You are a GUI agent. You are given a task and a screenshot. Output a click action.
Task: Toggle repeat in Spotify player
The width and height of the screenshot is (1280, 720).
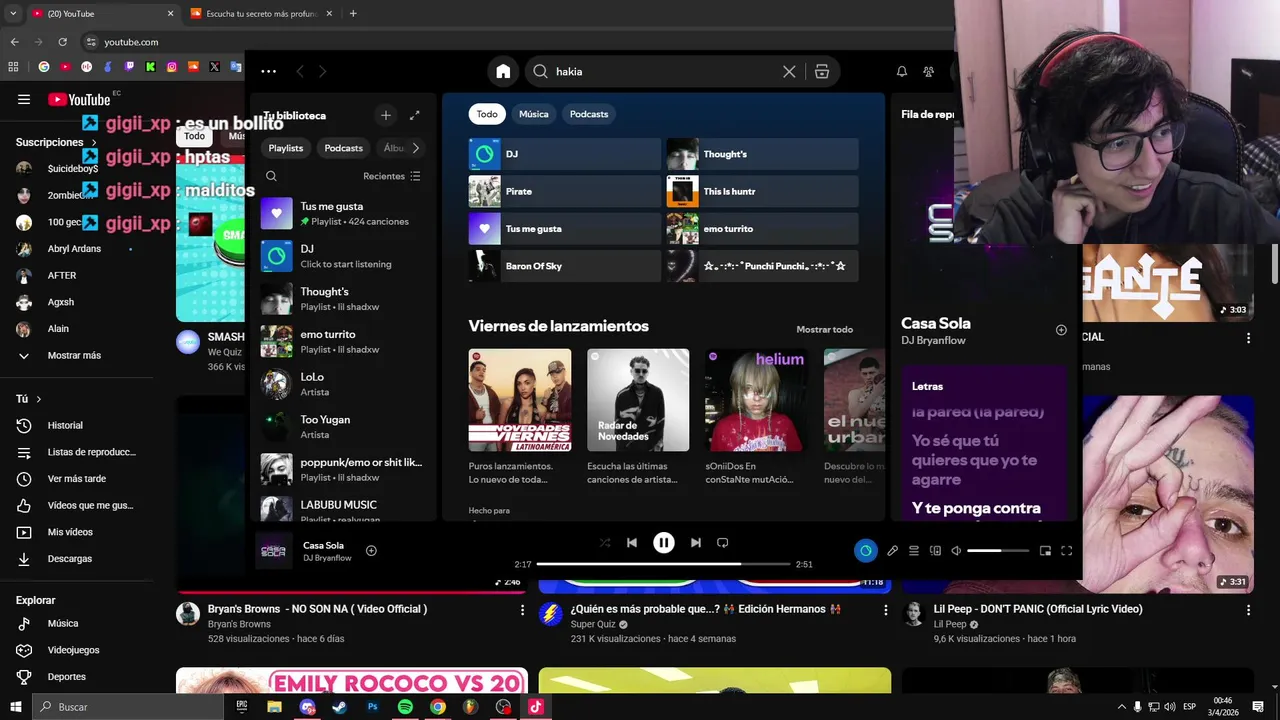(722, 542)
